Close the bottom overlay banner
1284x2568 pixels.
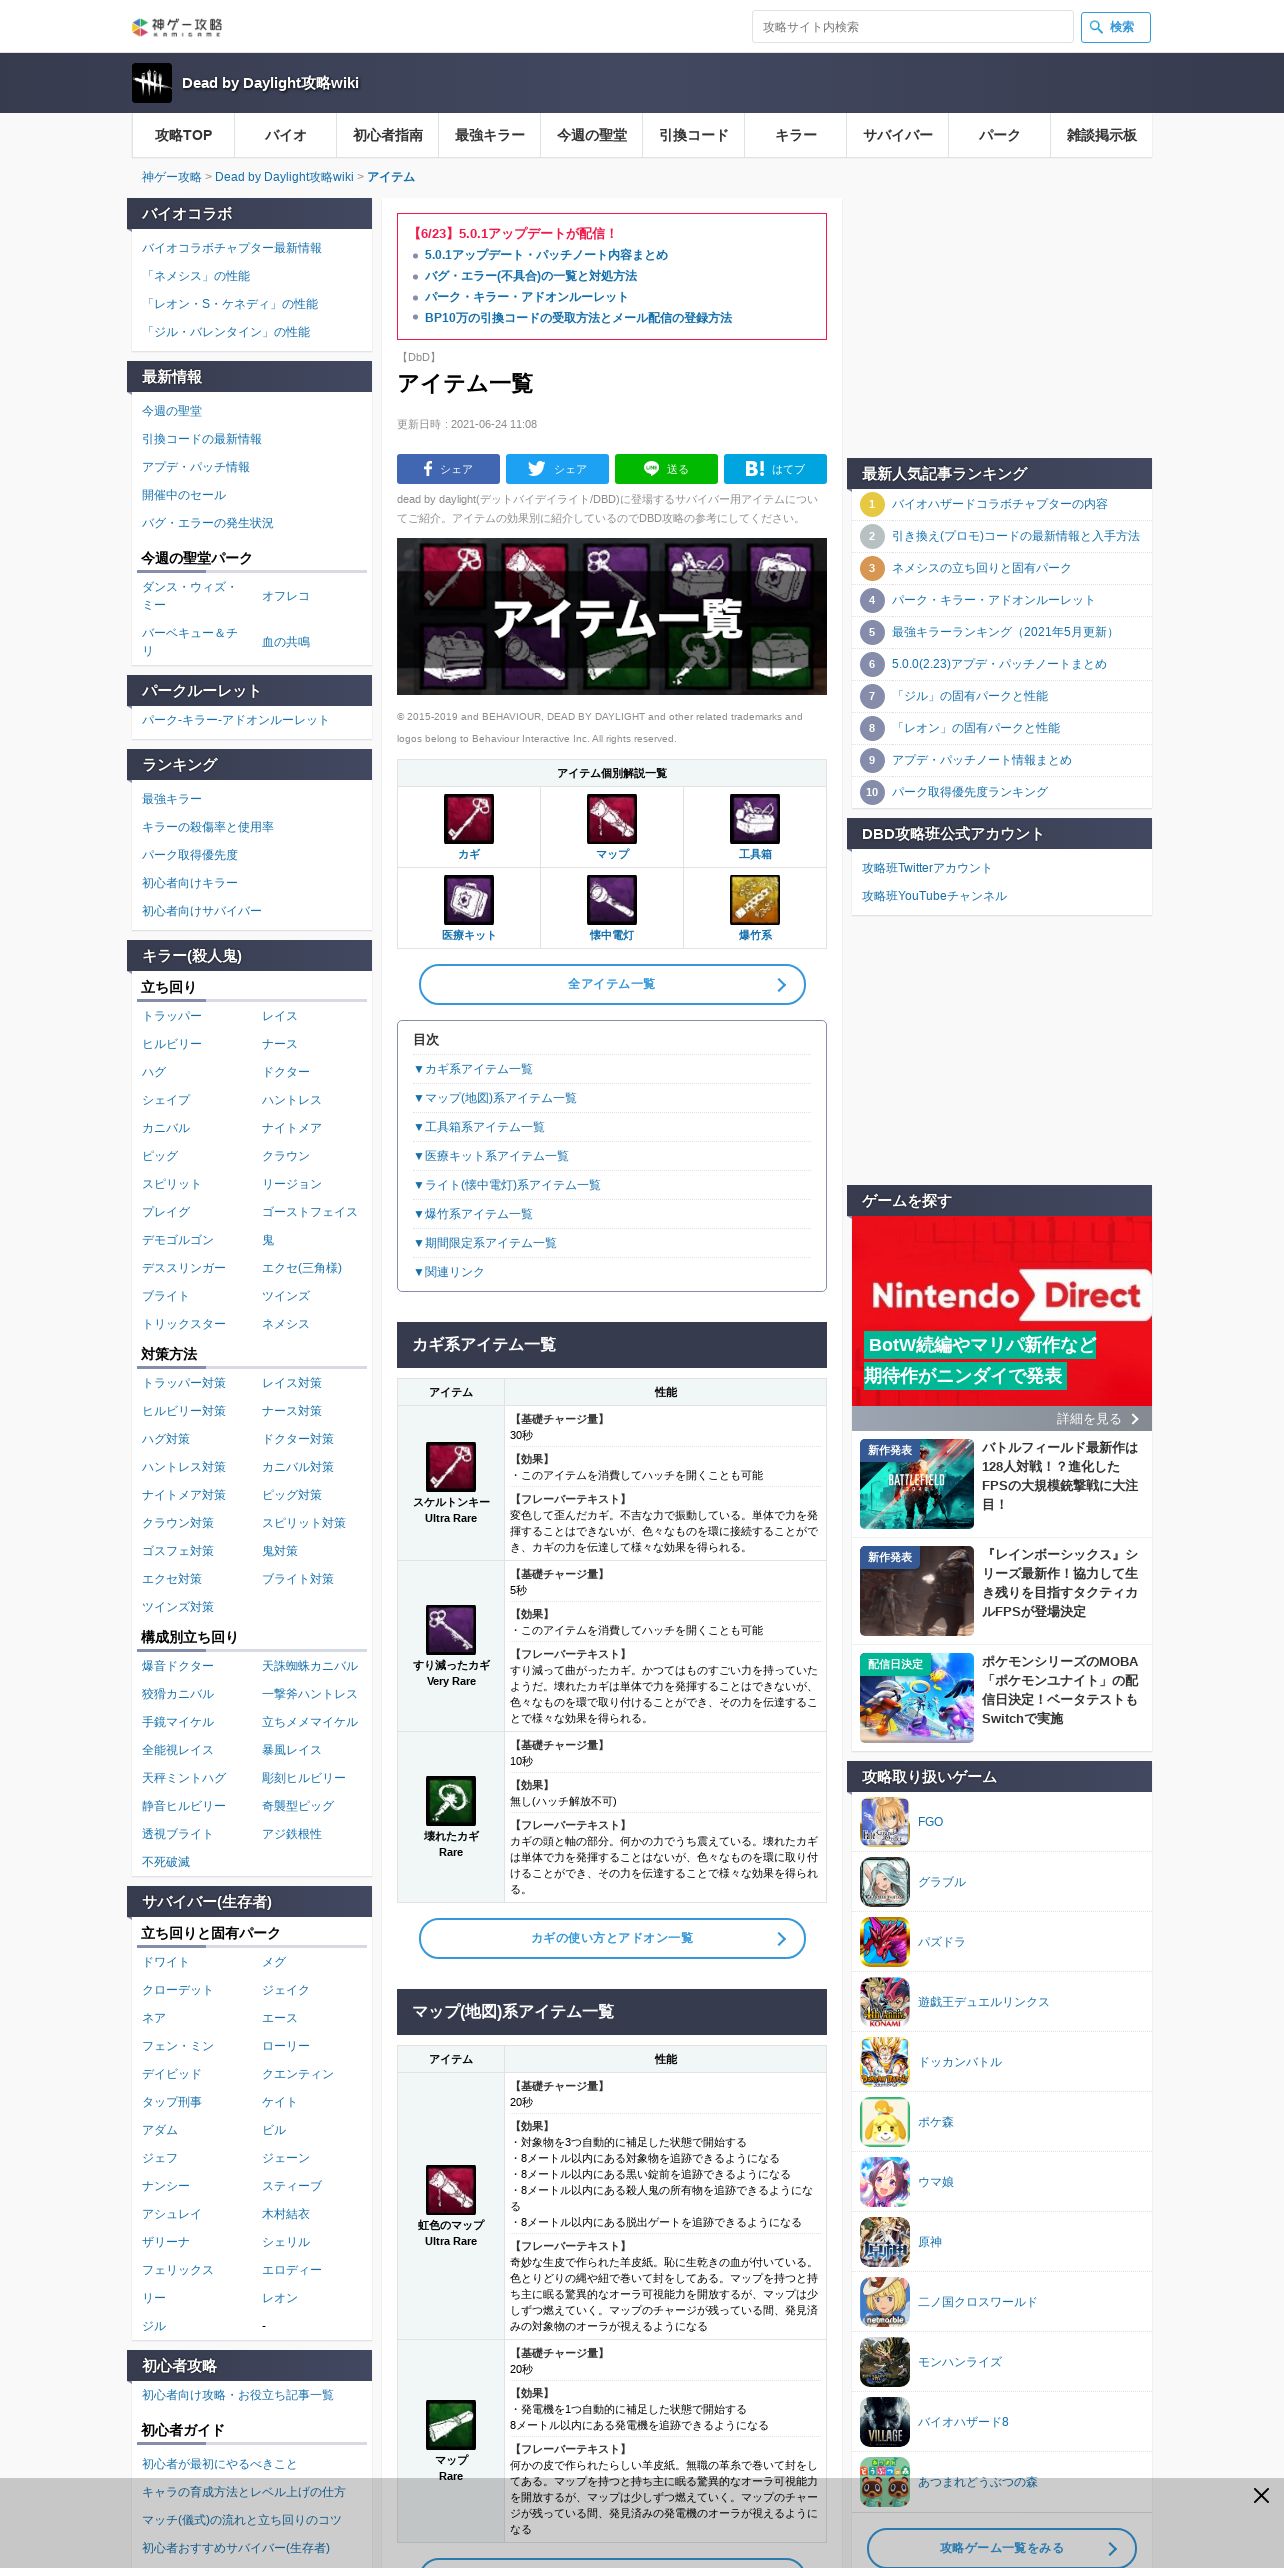point(1261,2496)
